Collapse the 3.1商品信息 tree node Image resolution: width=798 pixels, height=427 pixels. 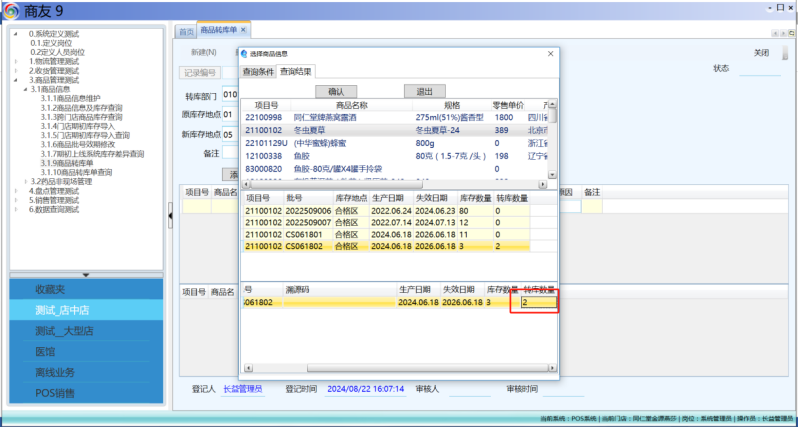click(x=25, y=89)
